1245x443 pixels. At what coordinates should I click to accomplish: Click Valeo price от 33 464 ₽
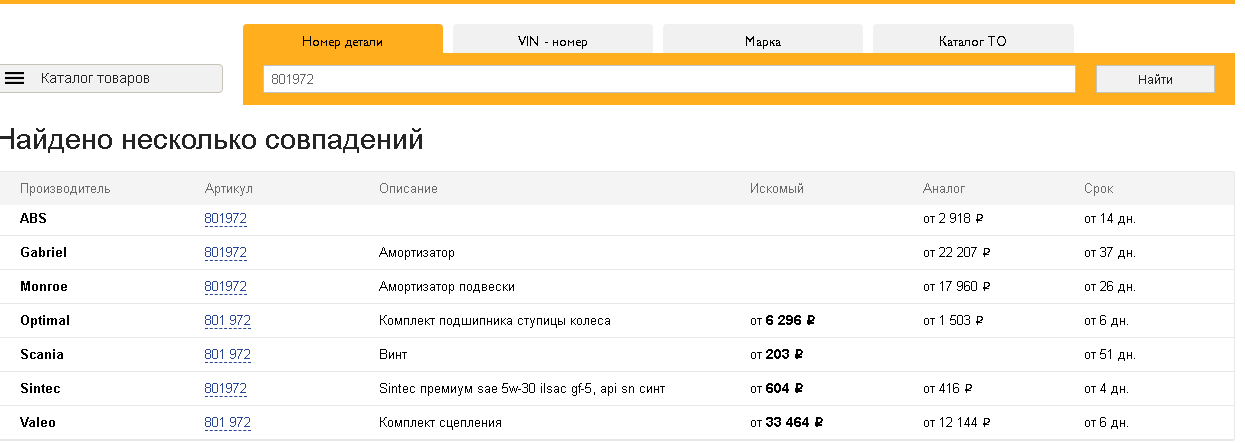coord(786,422)
